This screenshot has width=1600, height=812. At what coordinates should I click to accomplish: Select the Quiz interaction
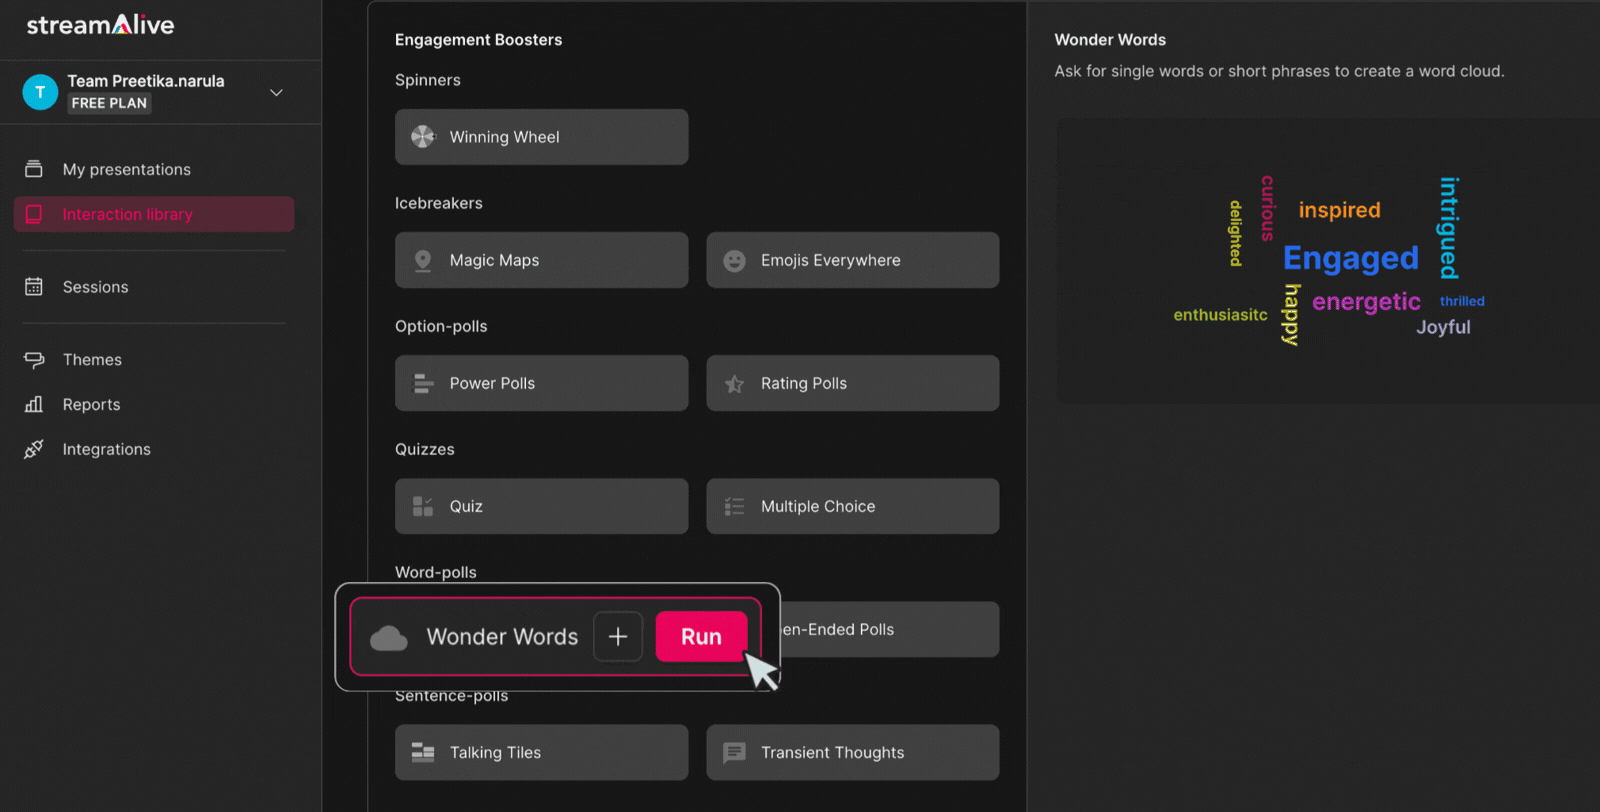[x=541, y=506]
